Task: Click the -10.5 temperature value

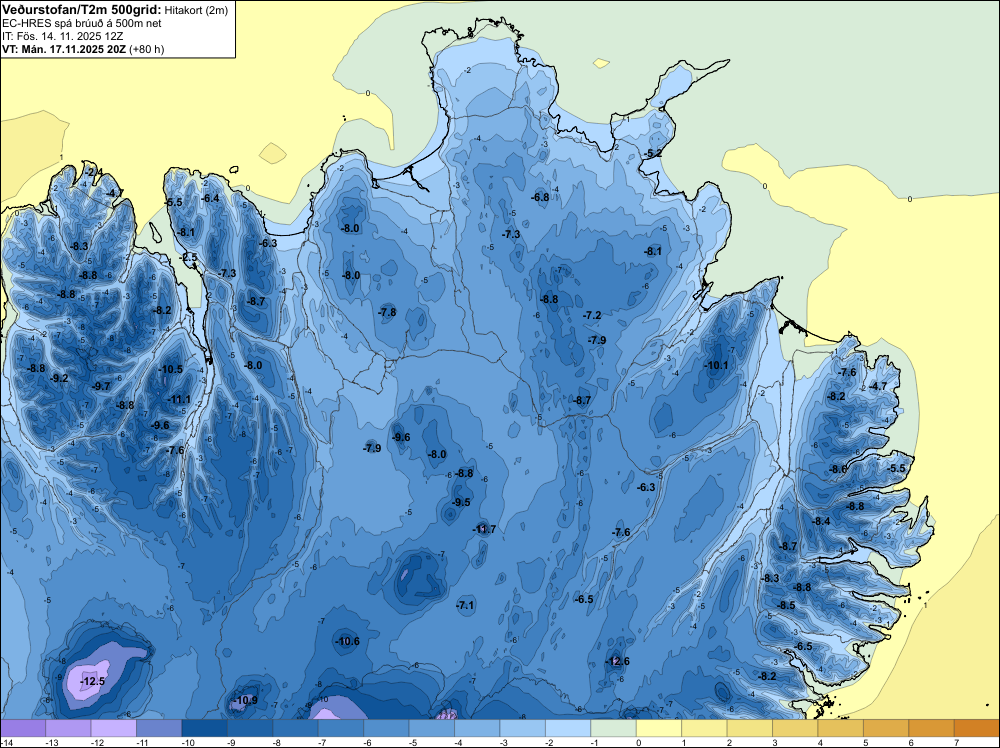Action: (171, 369)
